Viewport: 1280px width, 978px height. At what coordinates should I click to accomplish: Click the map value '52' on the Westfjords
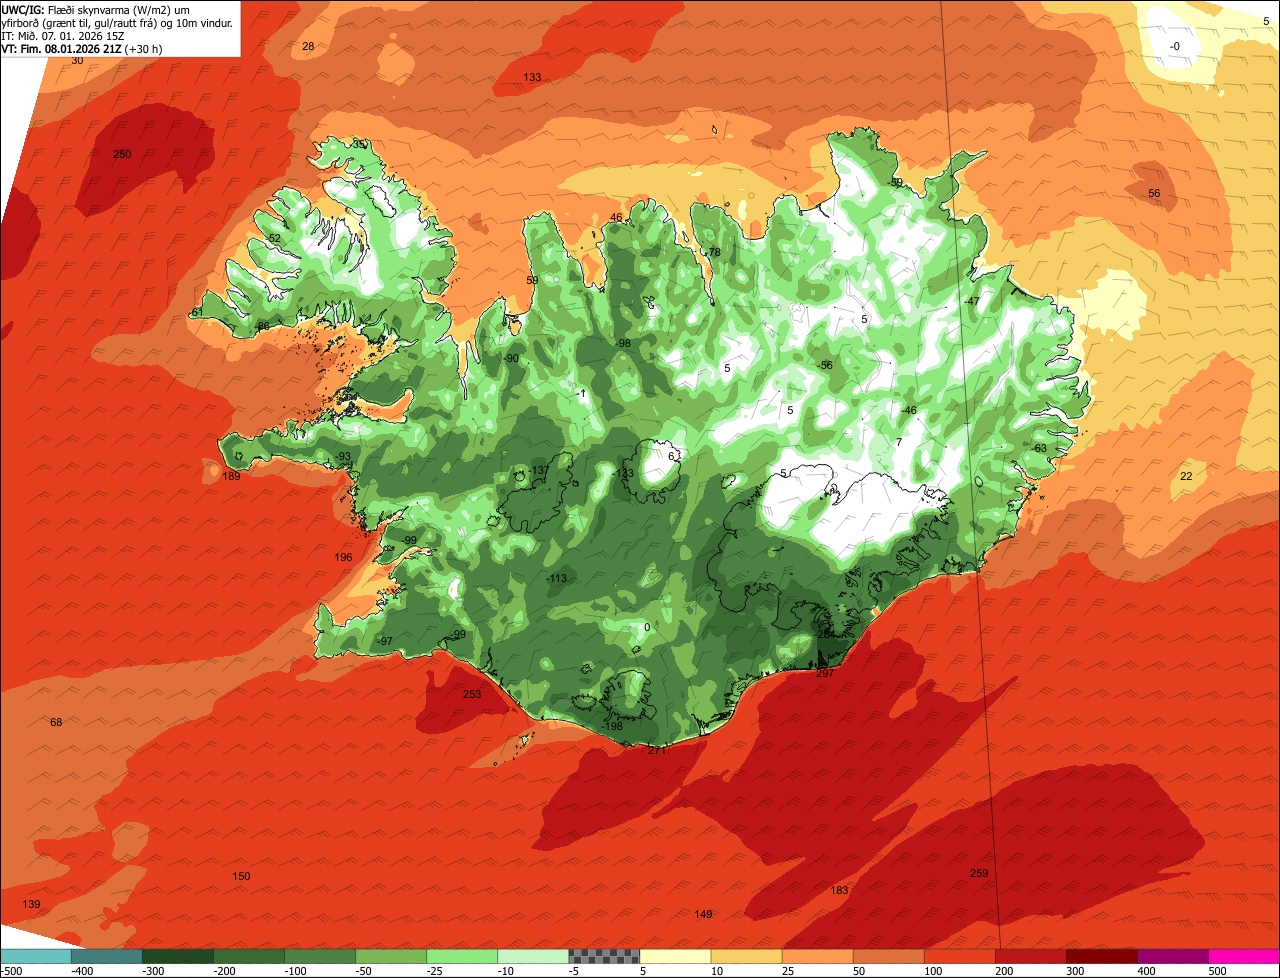pyautogui.click(x=275, y=238)
